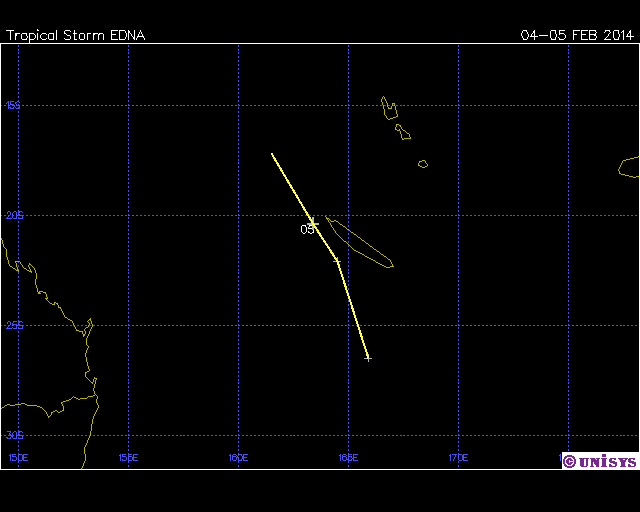Viewport: 640px width, 512px height.
Task: Click the 25S latitude label
Action: click(x=12, y=325)
